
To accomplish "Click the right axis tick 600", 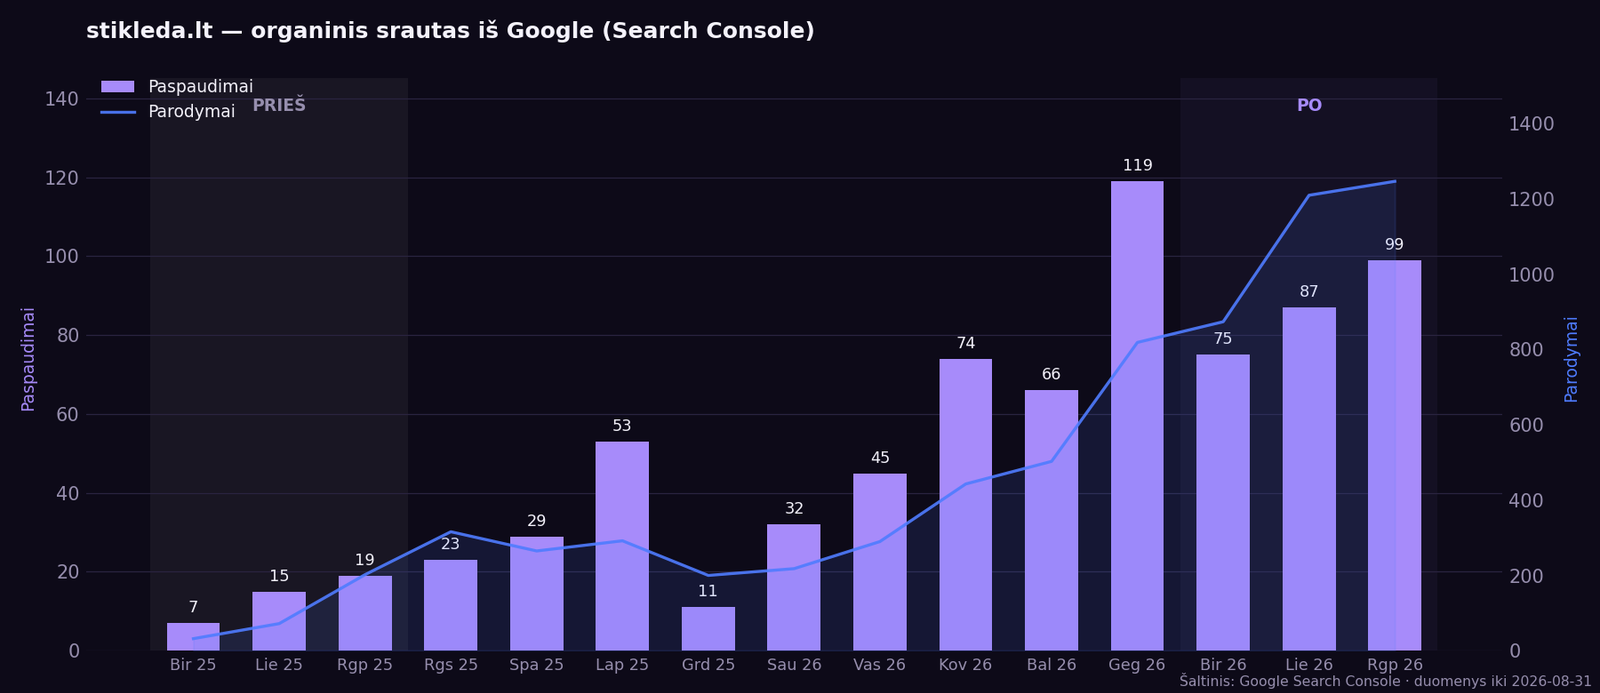I will point(1526,425).
